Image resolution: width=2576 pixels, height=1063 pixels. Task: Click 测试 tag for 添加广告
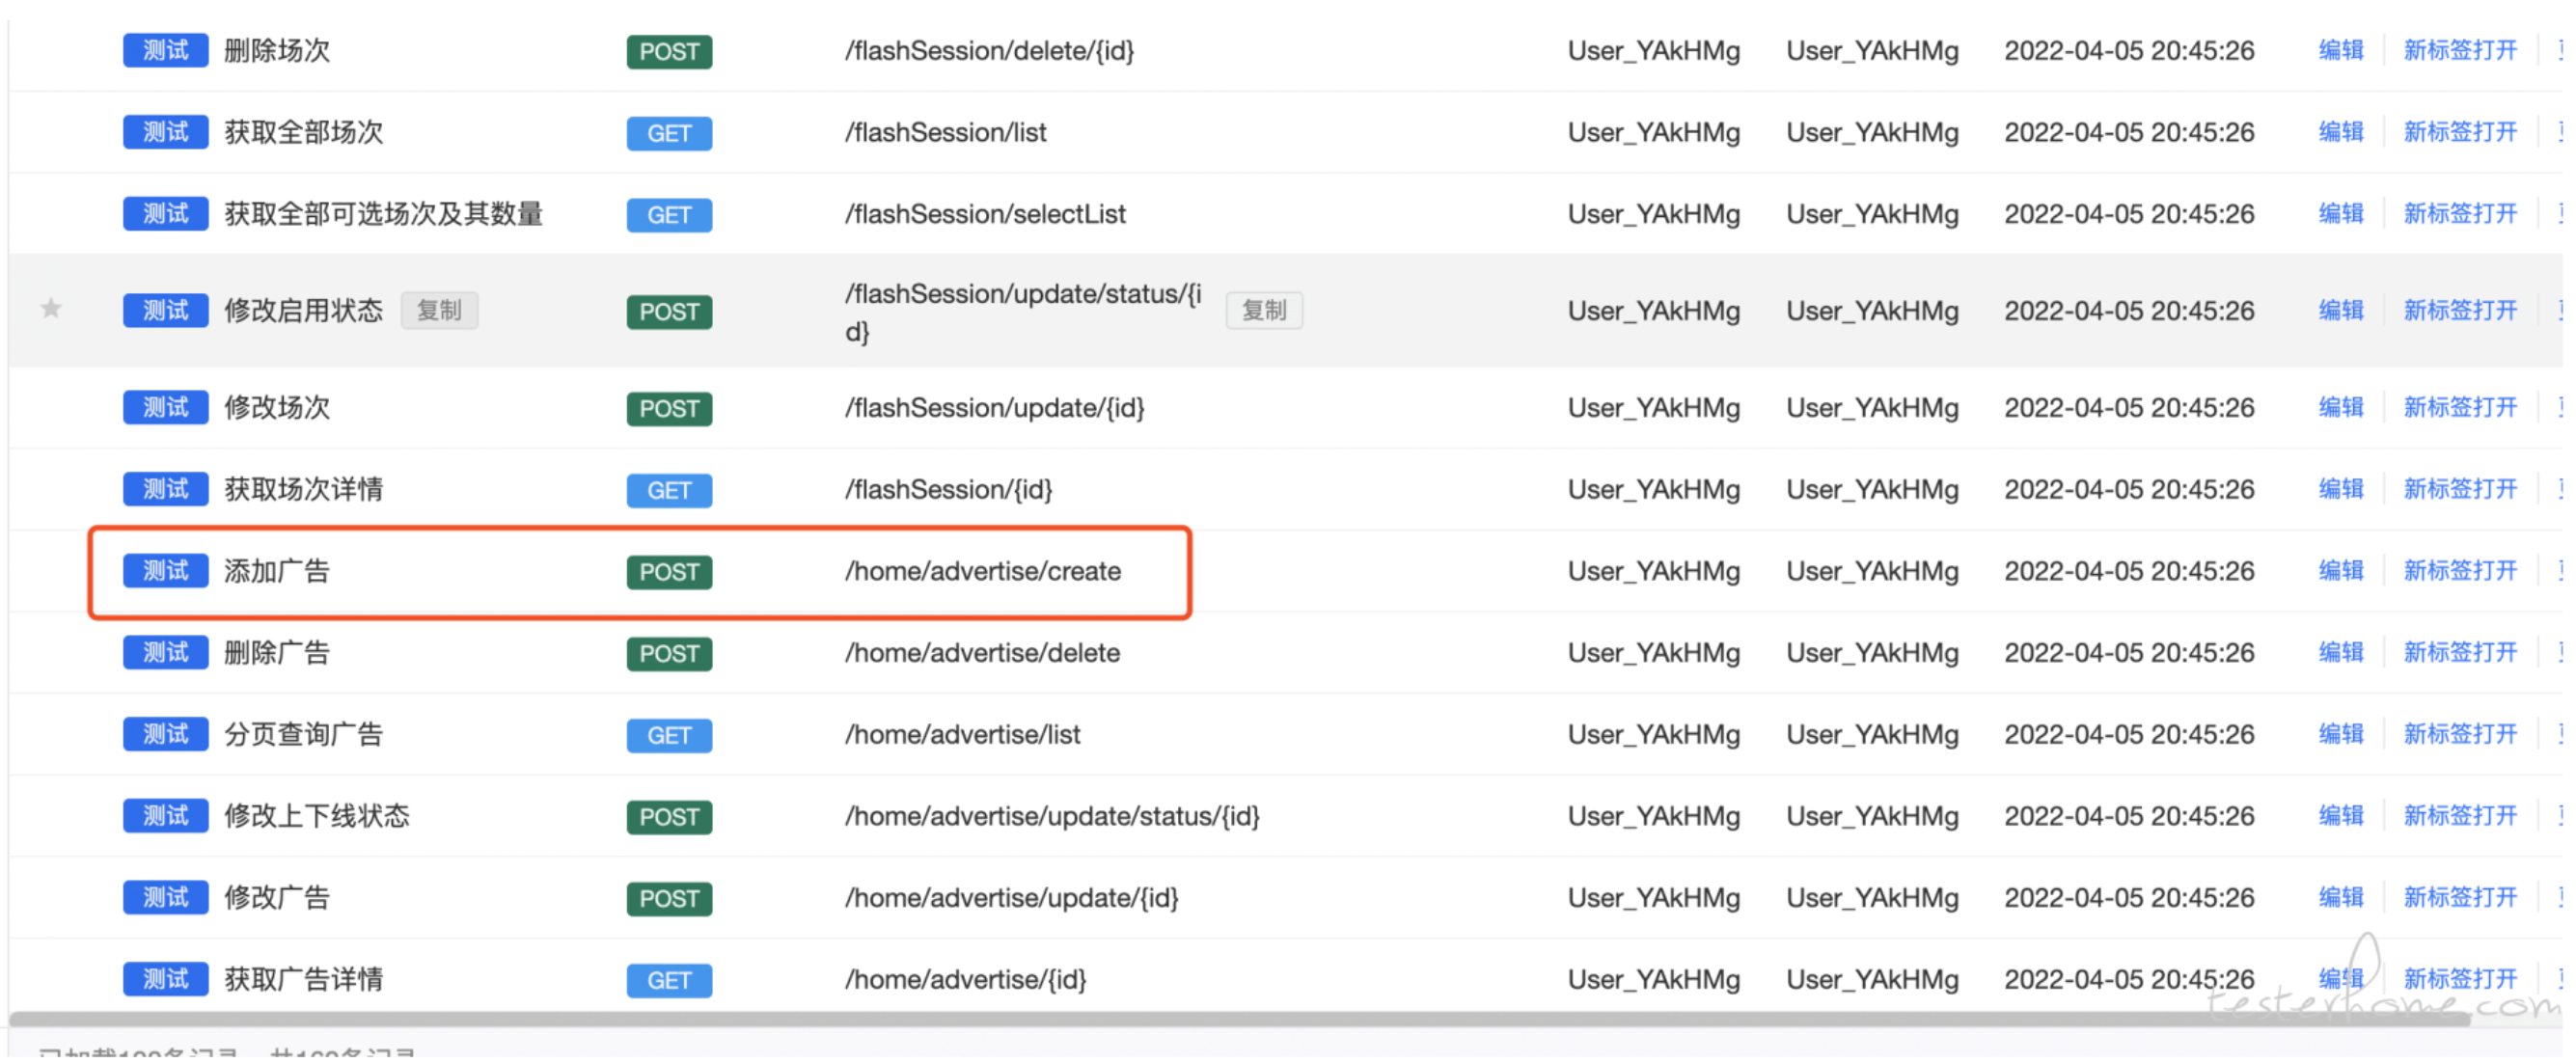click(166, 572)
